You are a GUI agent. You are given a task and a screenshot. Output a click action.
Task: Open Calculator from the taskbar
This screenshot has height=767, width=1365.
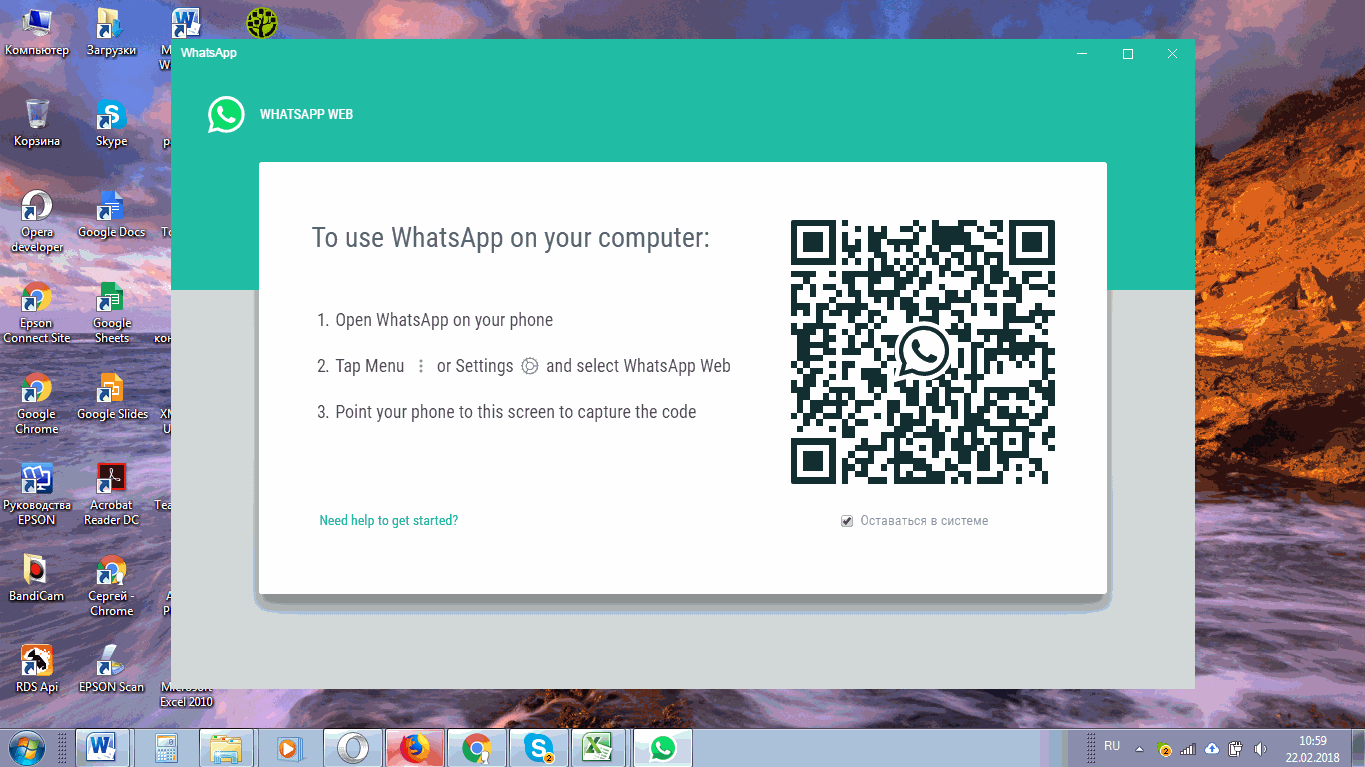click(x=164, y=747)
